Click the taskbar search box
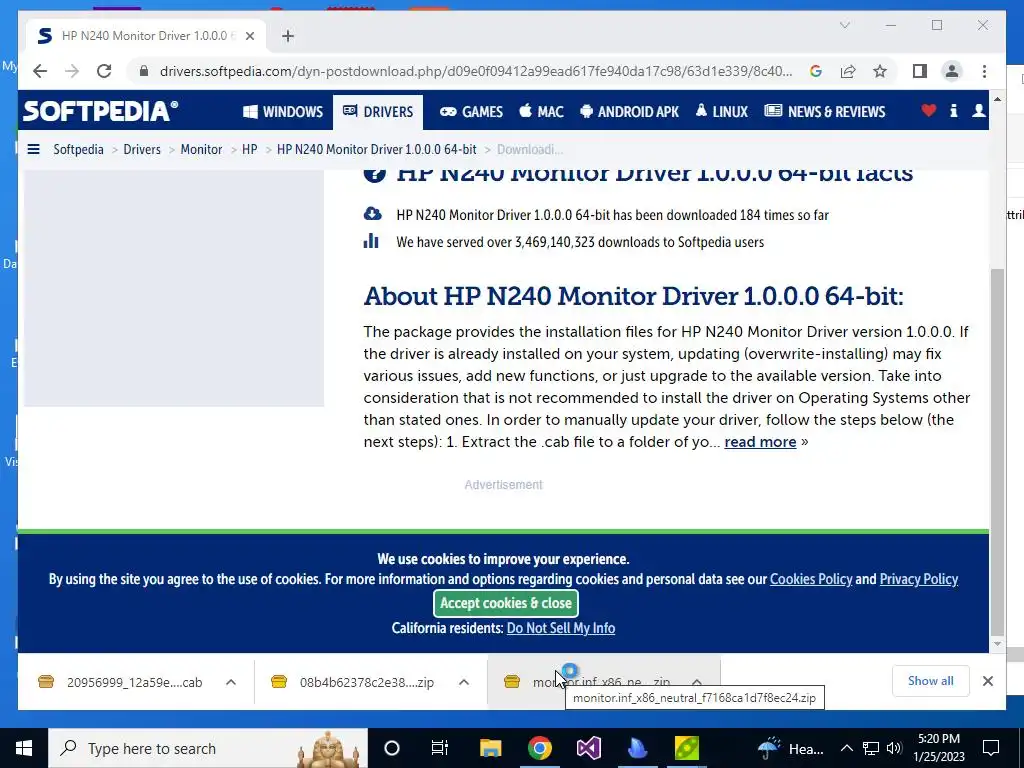The image size is (1024, 768). [x=208, y=748]
